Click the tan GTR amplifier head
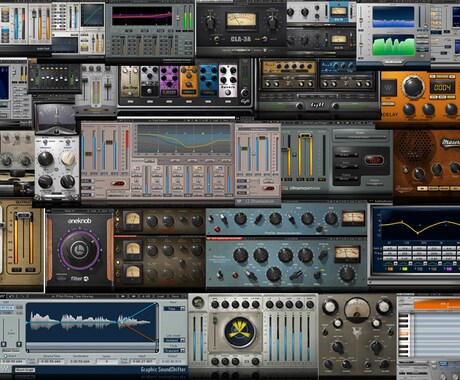This screenshot has height=380, width=460. click(289, 76)
